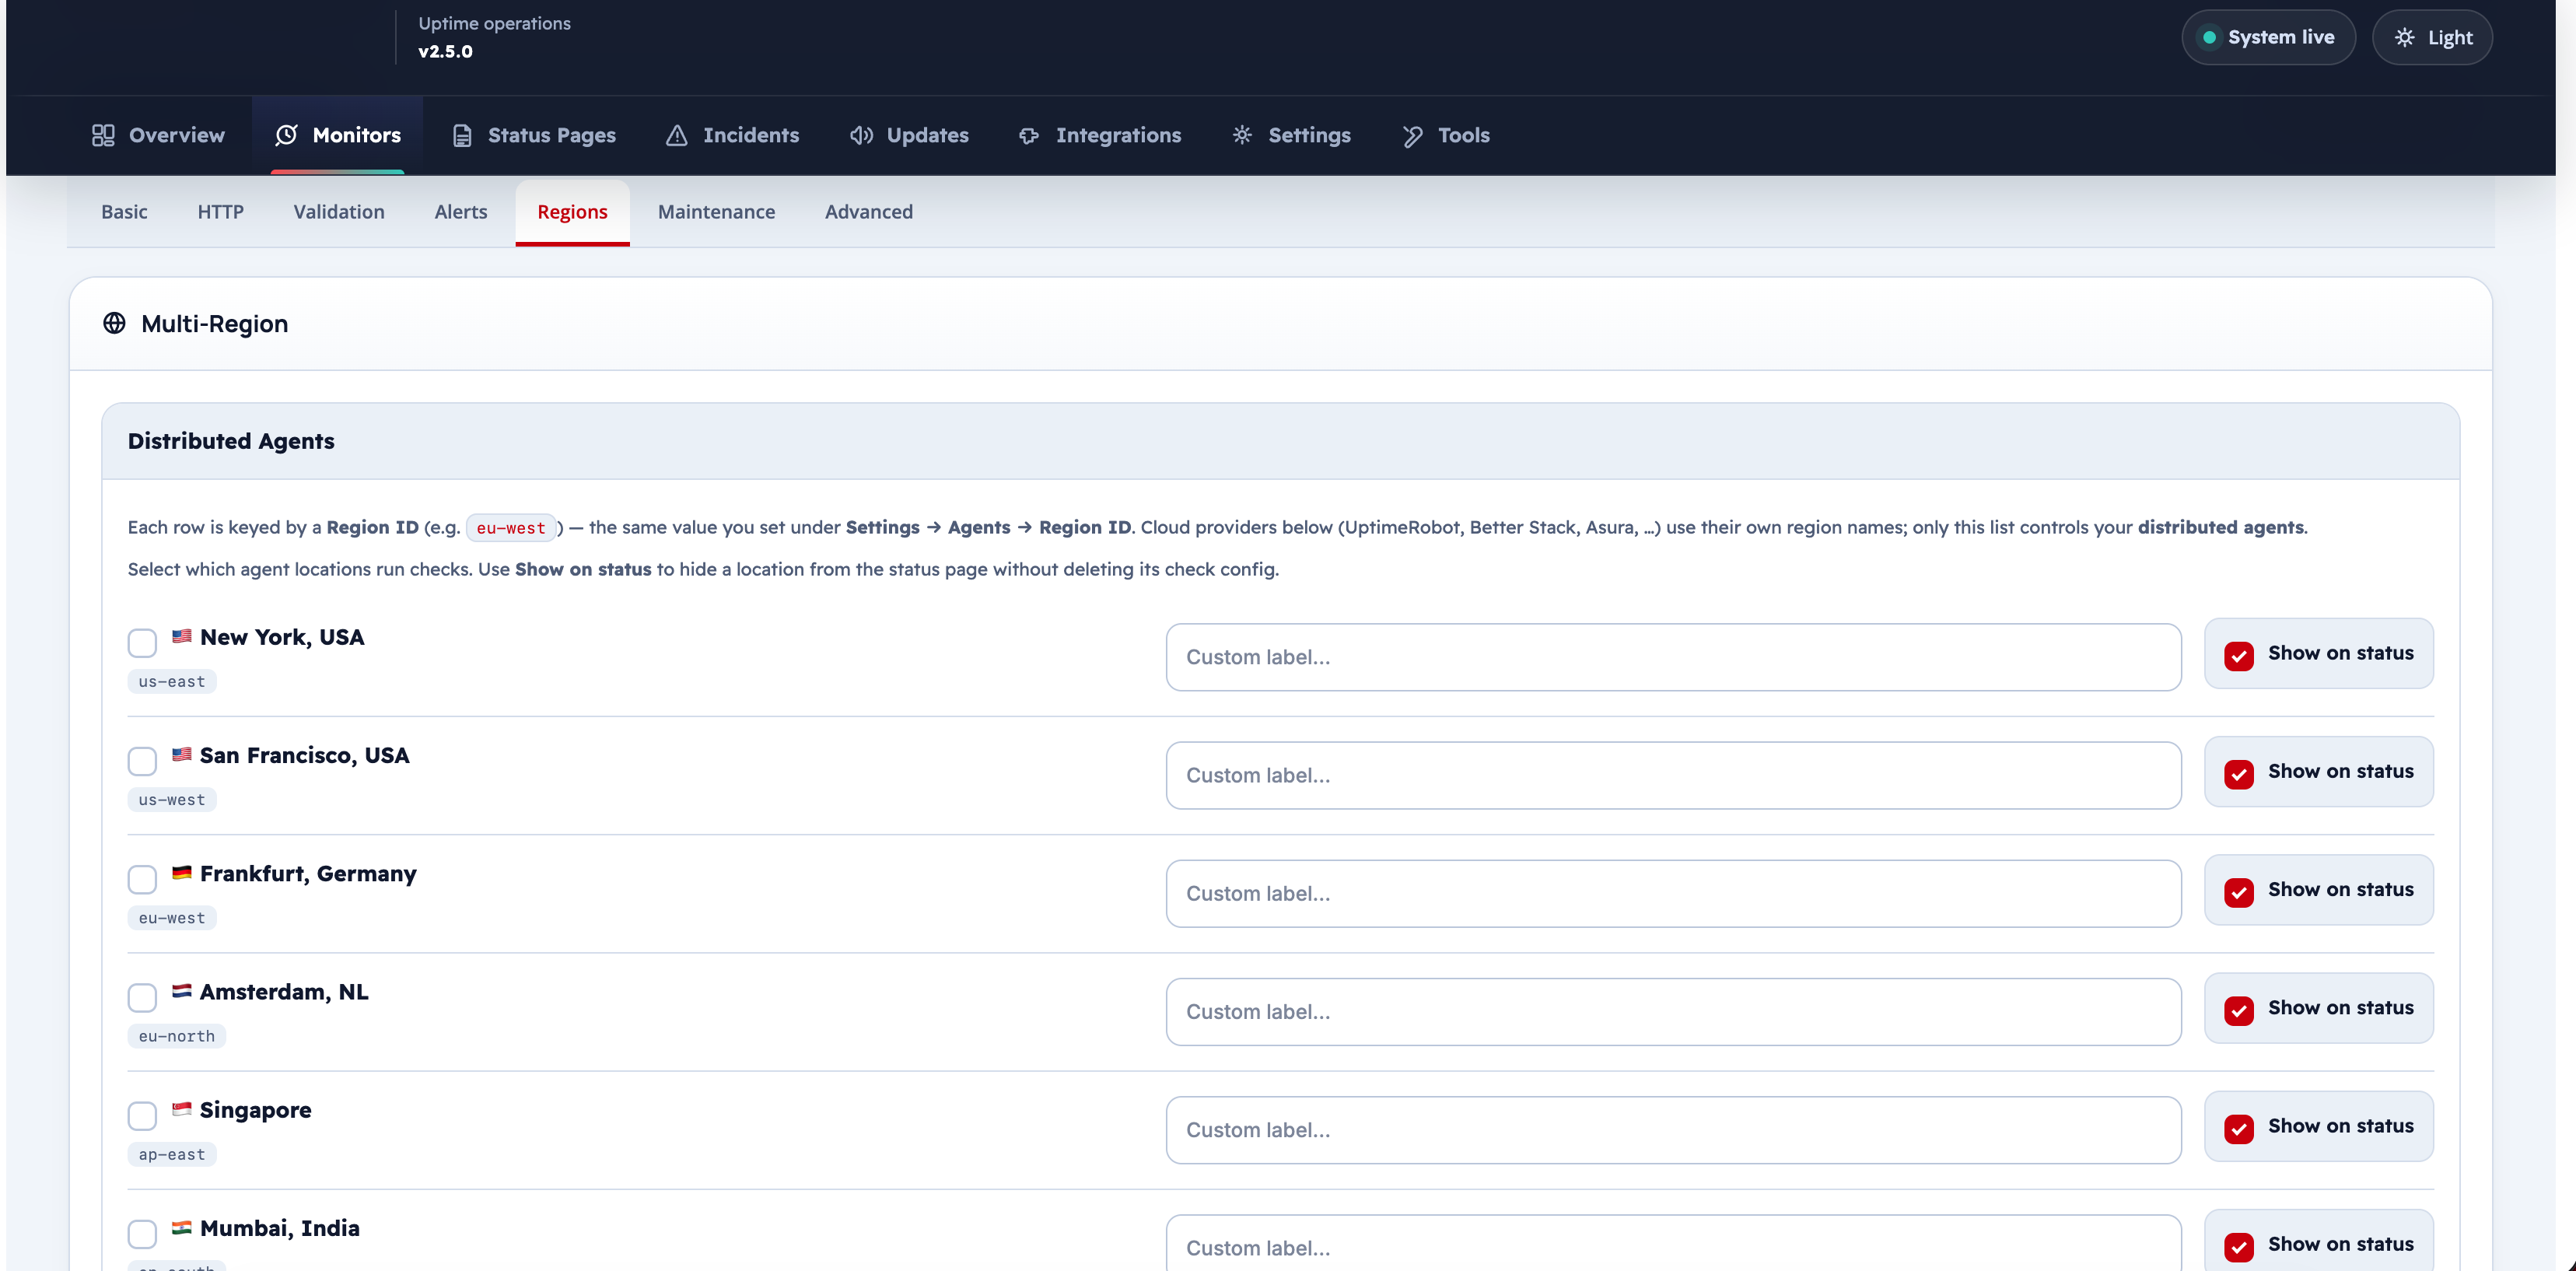Click the Multi-Region globe icon
The width and height of the screenshot is (2576, 1271).
click(114, 323)
